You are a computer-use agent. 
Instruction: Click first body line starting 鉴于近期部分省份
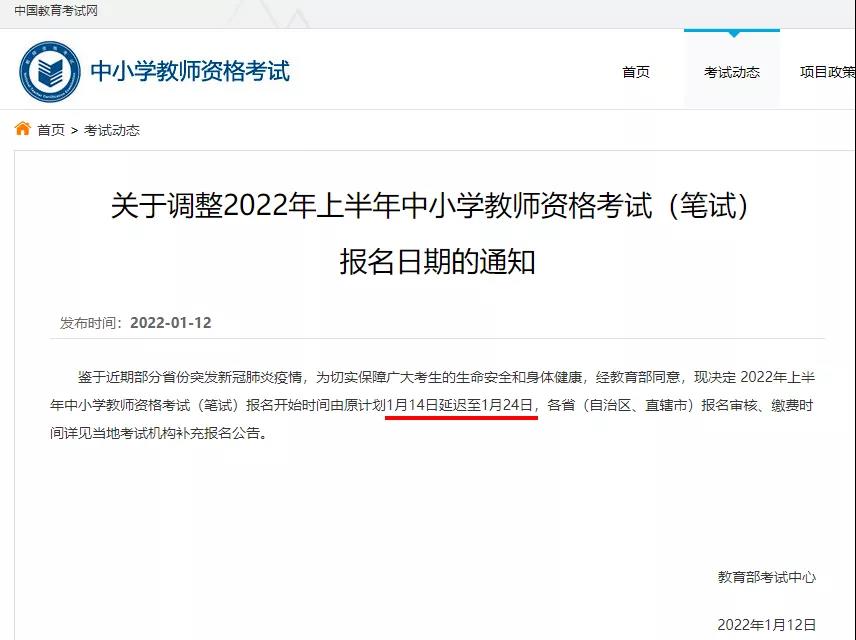(x=446, y=377)
